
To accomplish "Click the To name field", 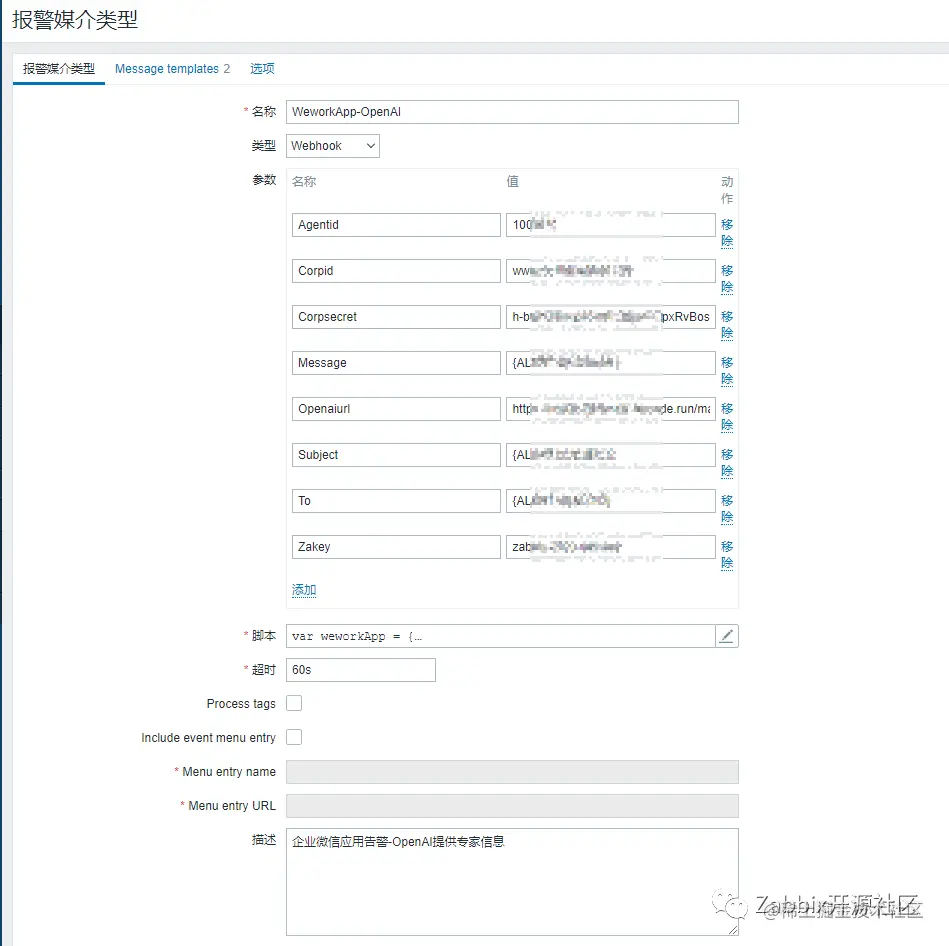I will [396, 501].
